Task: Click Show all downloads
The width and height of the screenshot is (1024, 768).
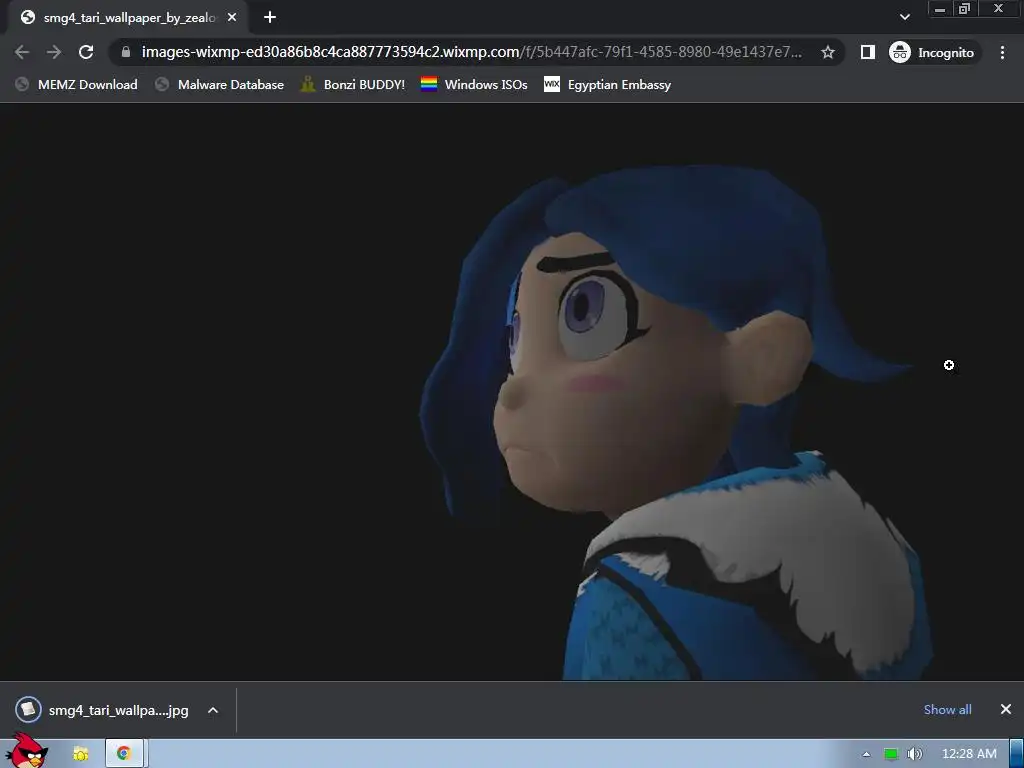Action: point(948,709)
